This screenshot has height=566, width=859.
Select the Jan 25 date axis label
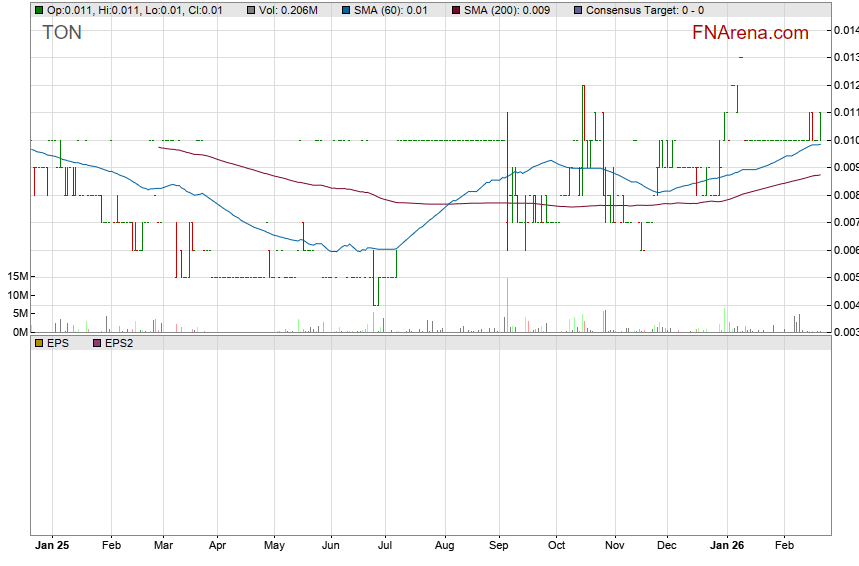tap(51, 546)
